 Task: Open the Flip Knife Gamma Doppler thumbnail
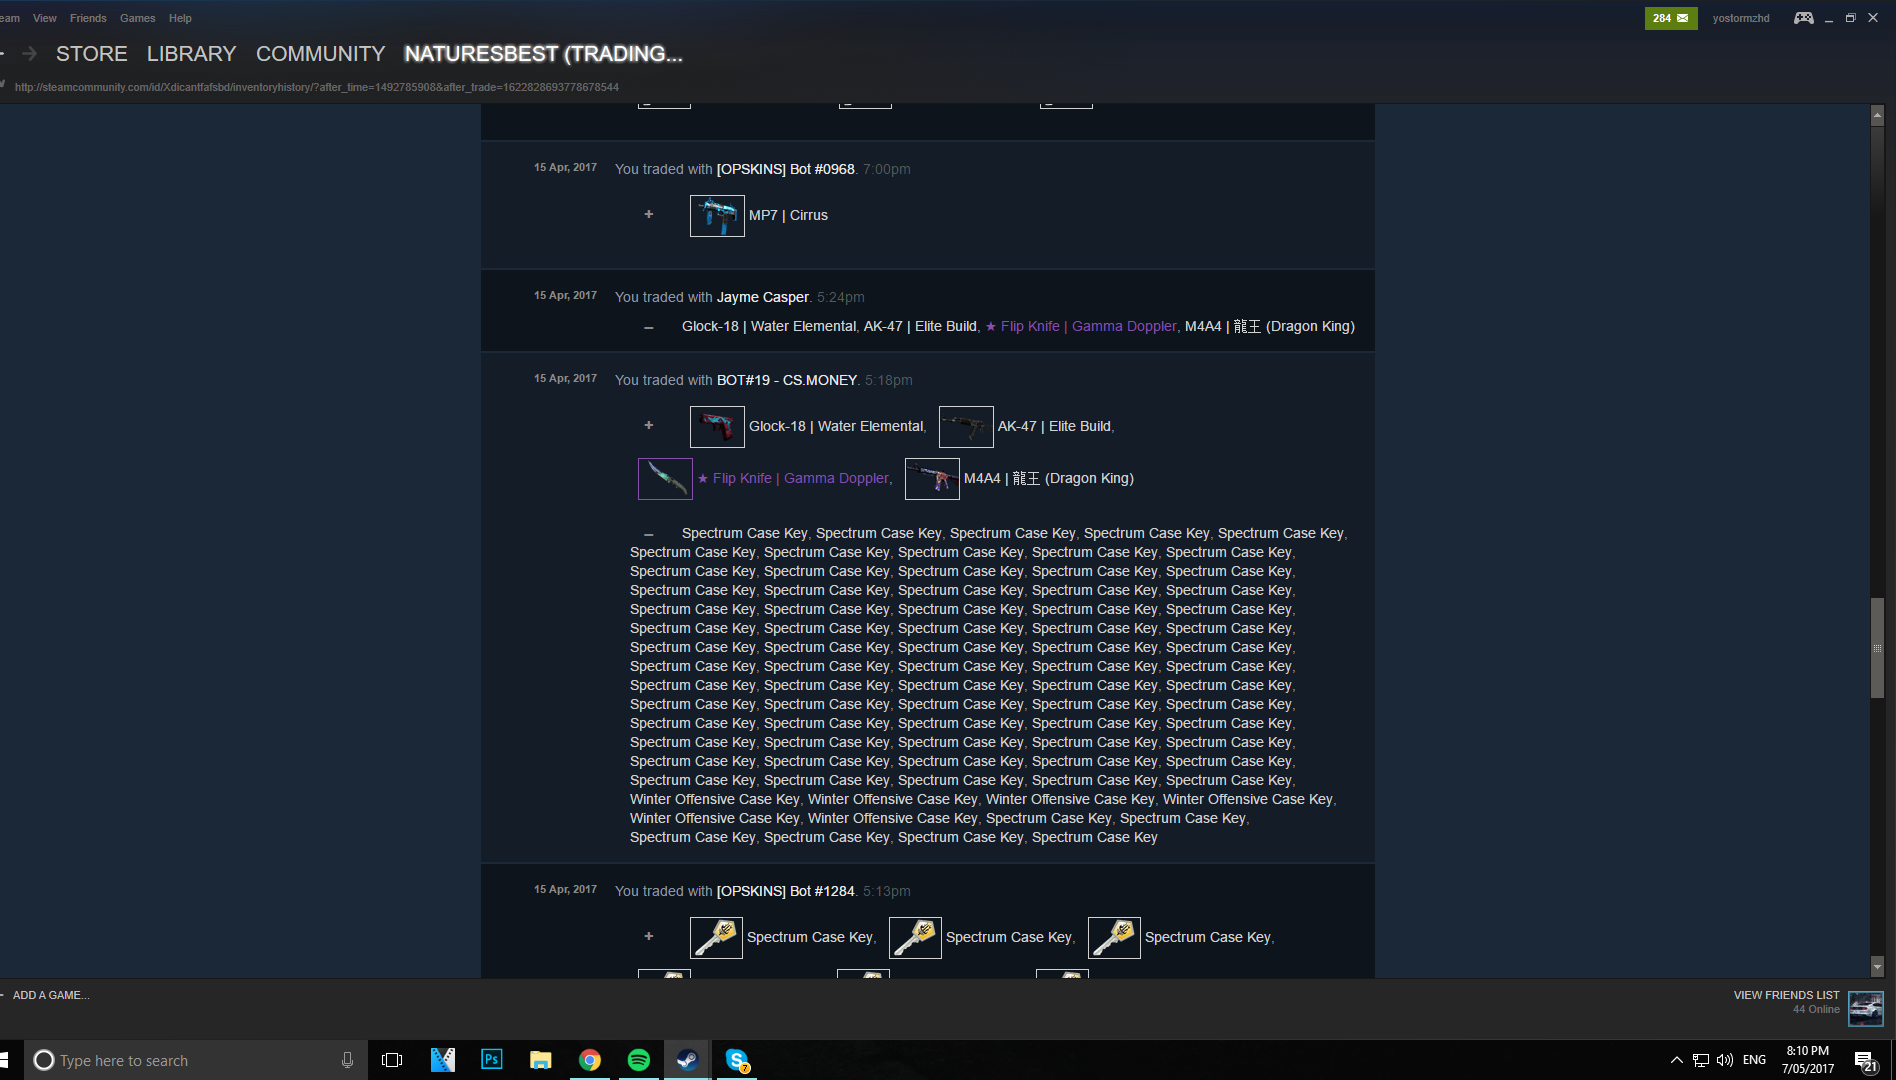[665, 479]
